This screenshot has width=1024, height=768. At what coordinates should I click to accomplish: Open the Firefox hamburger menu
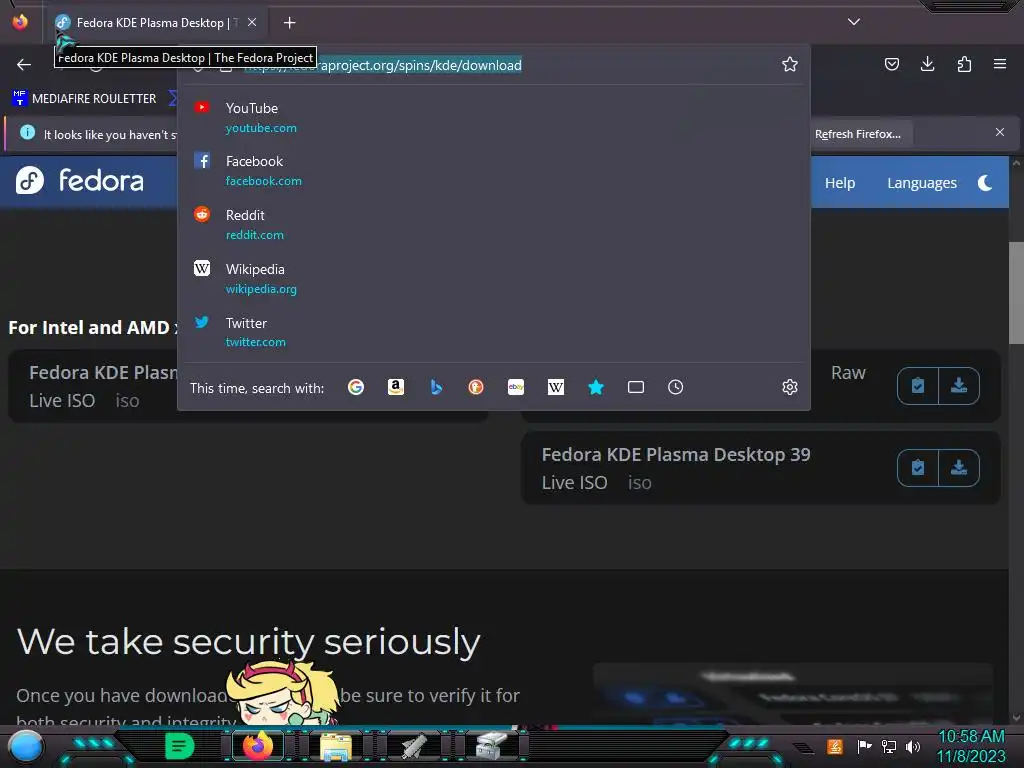[x=1000, y=64]
